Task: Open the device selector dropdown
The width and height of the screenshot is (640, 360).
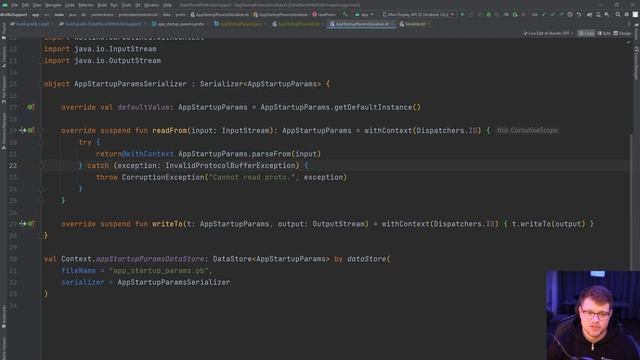Action: (x=418, y=14)
